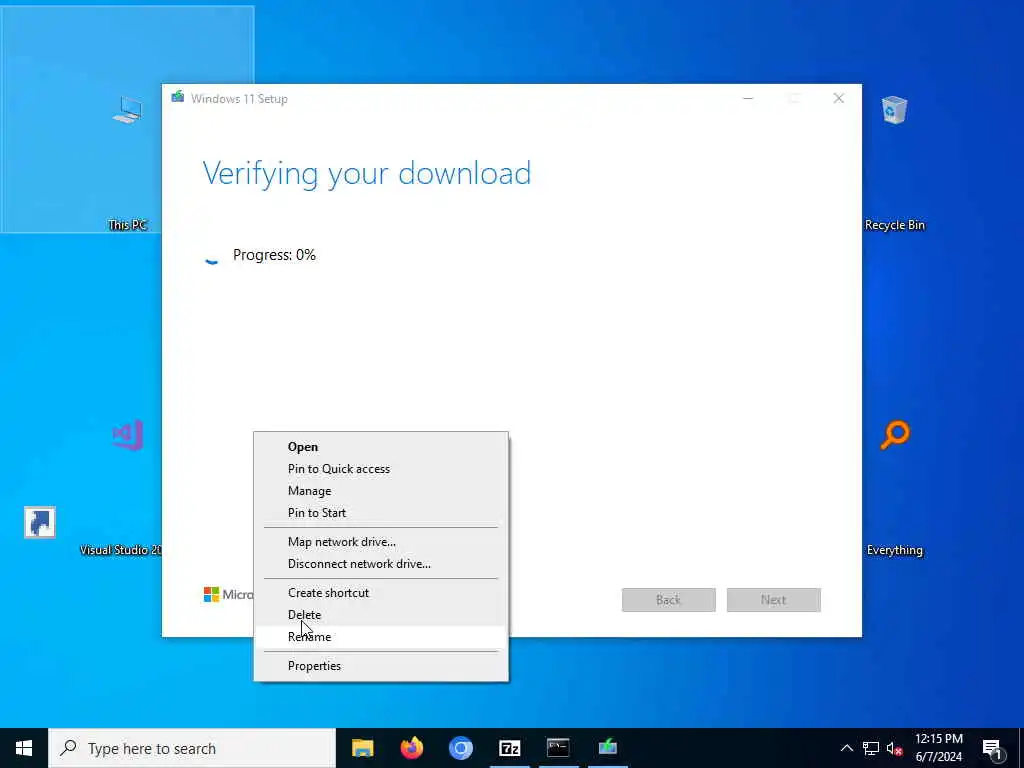
Task: Focus the Type here to search box
Action: tap(192, 748)
